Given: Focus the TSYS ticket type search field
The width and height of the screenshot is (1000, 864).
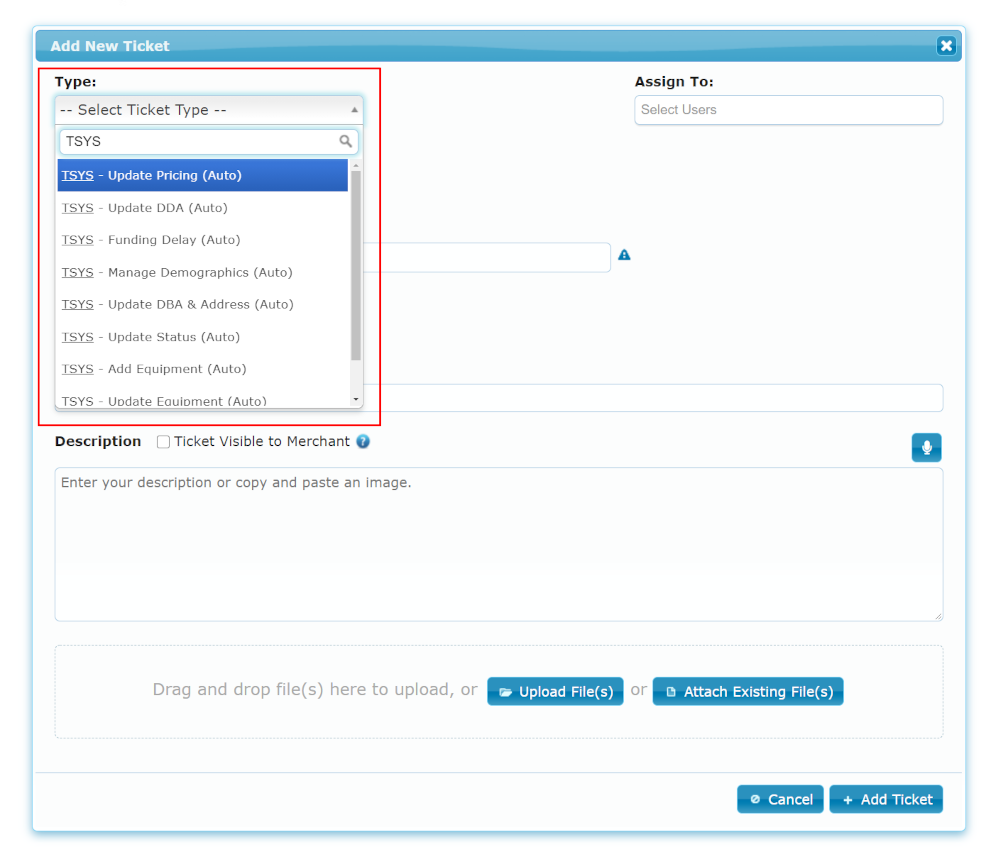Looking at the screenshot, I should tap(209, 142).
